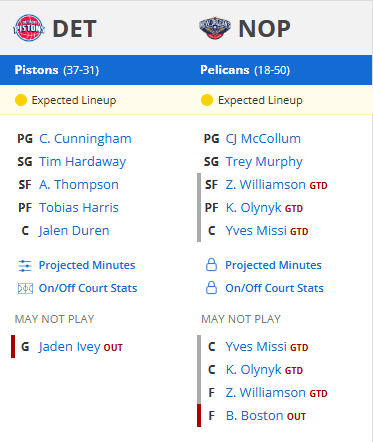
Task: Open Z. Williamson in the starting lineup
Action: coord(266,185)
